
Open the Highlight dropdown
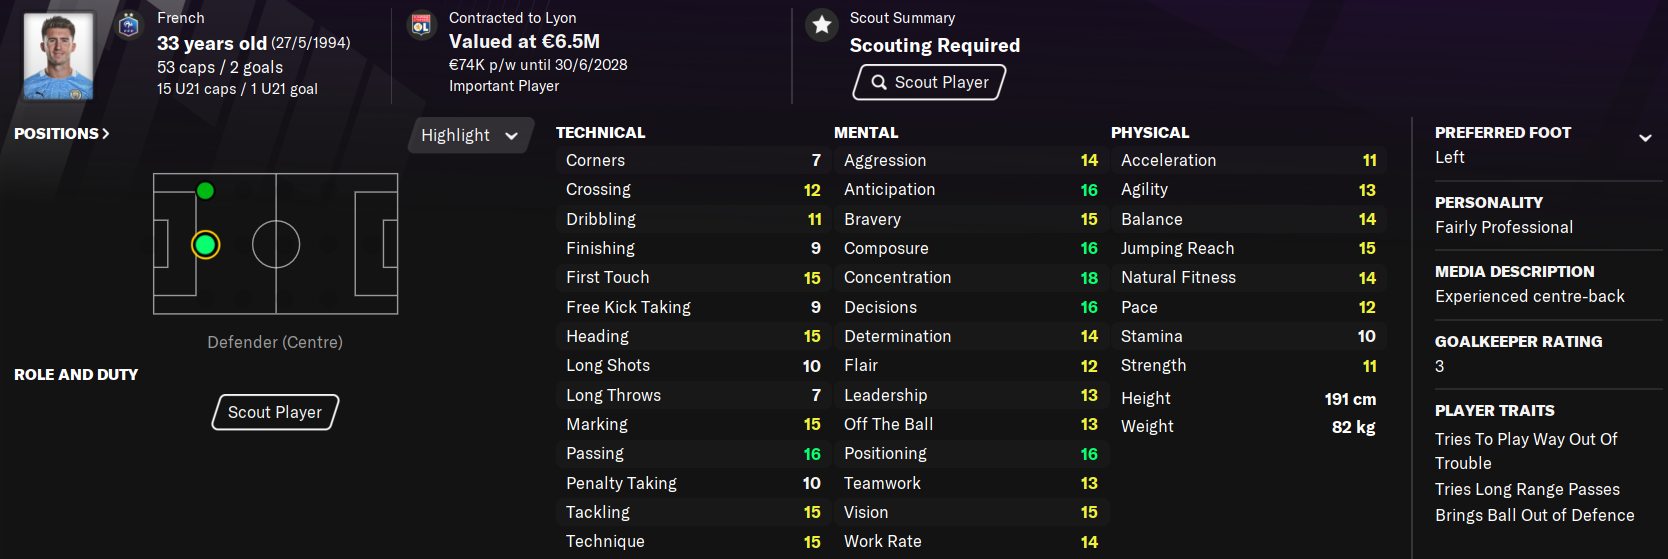469,135
